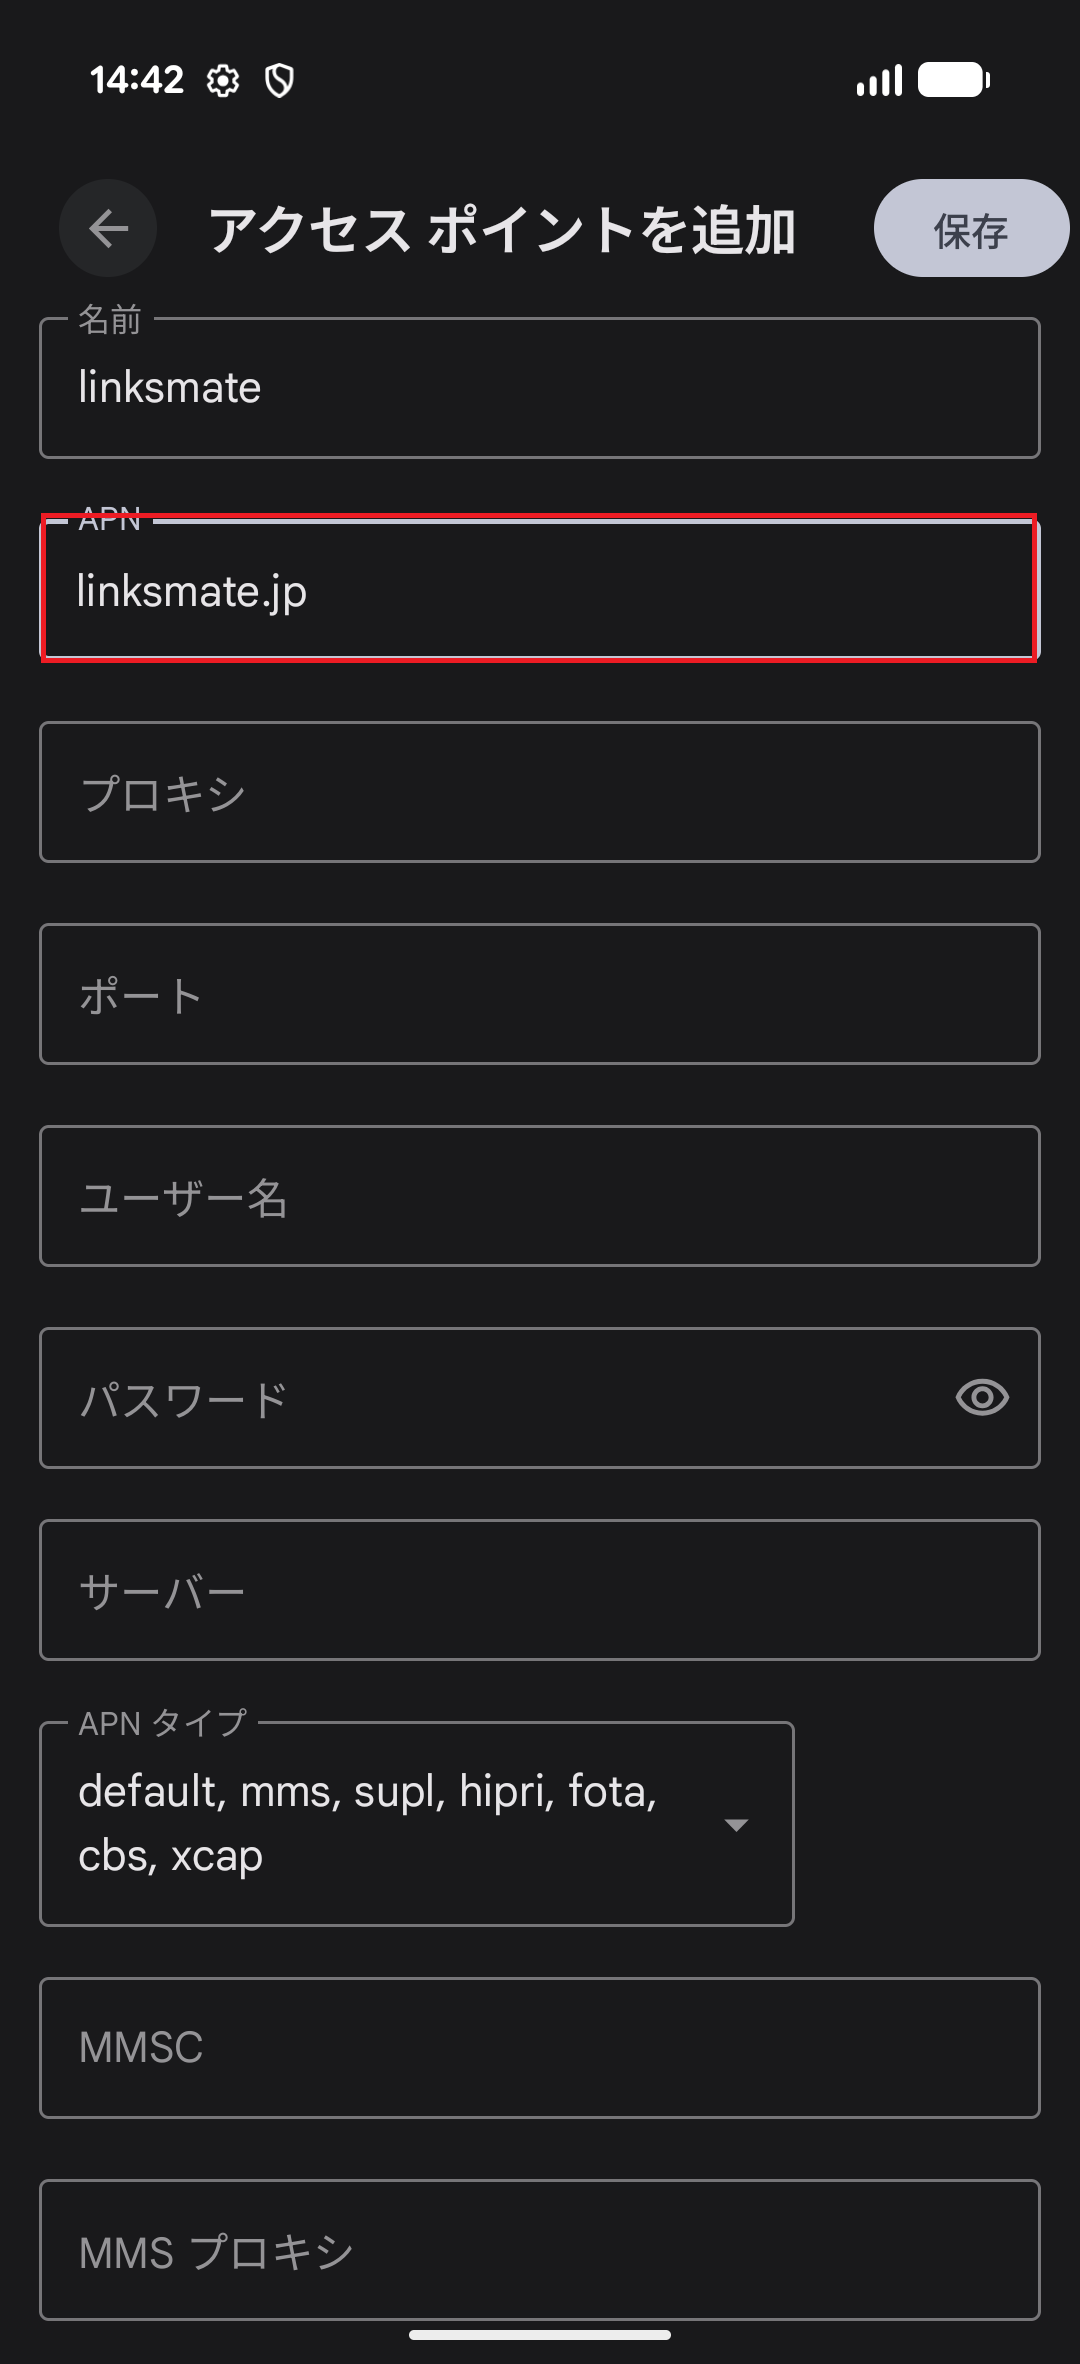Tap the shield icon in the status bar
The image size is (1080, 2364).
tap(281, 80)
